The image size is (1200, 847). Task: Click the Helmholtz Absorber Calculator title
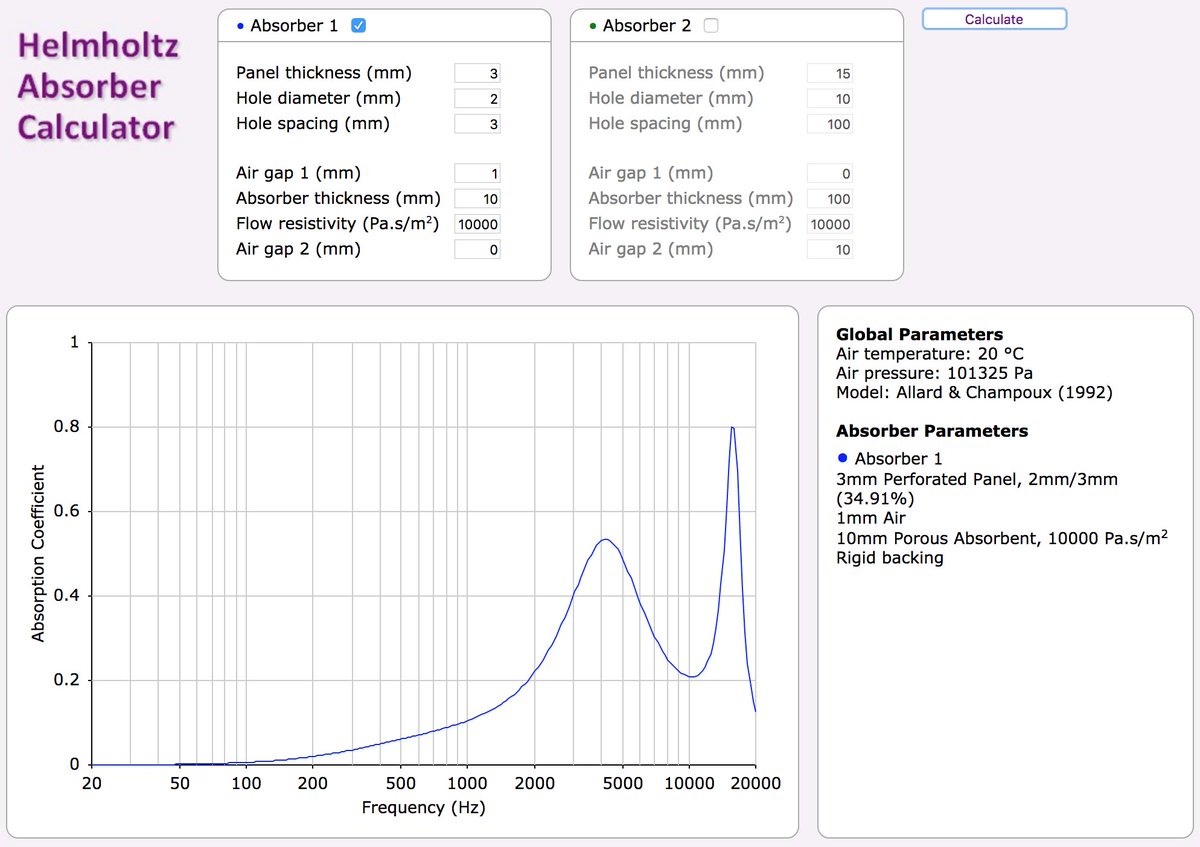98,87
